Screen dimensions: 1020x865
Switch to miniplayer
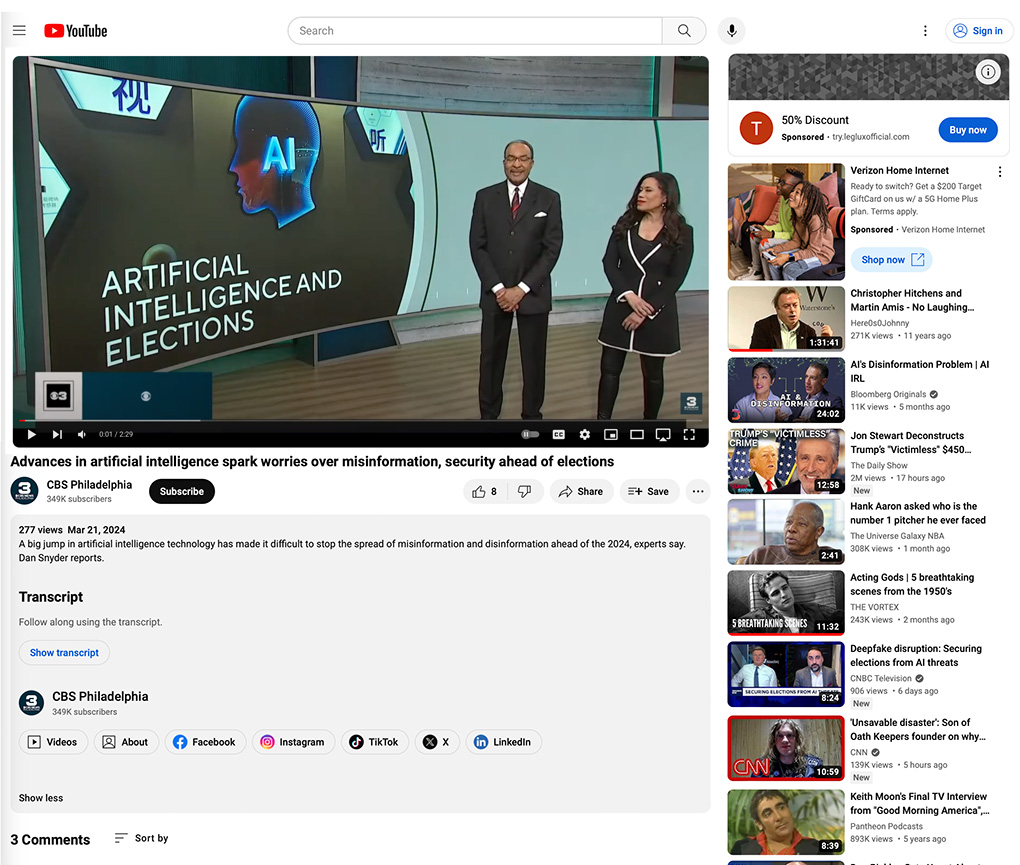coord(610,434)
